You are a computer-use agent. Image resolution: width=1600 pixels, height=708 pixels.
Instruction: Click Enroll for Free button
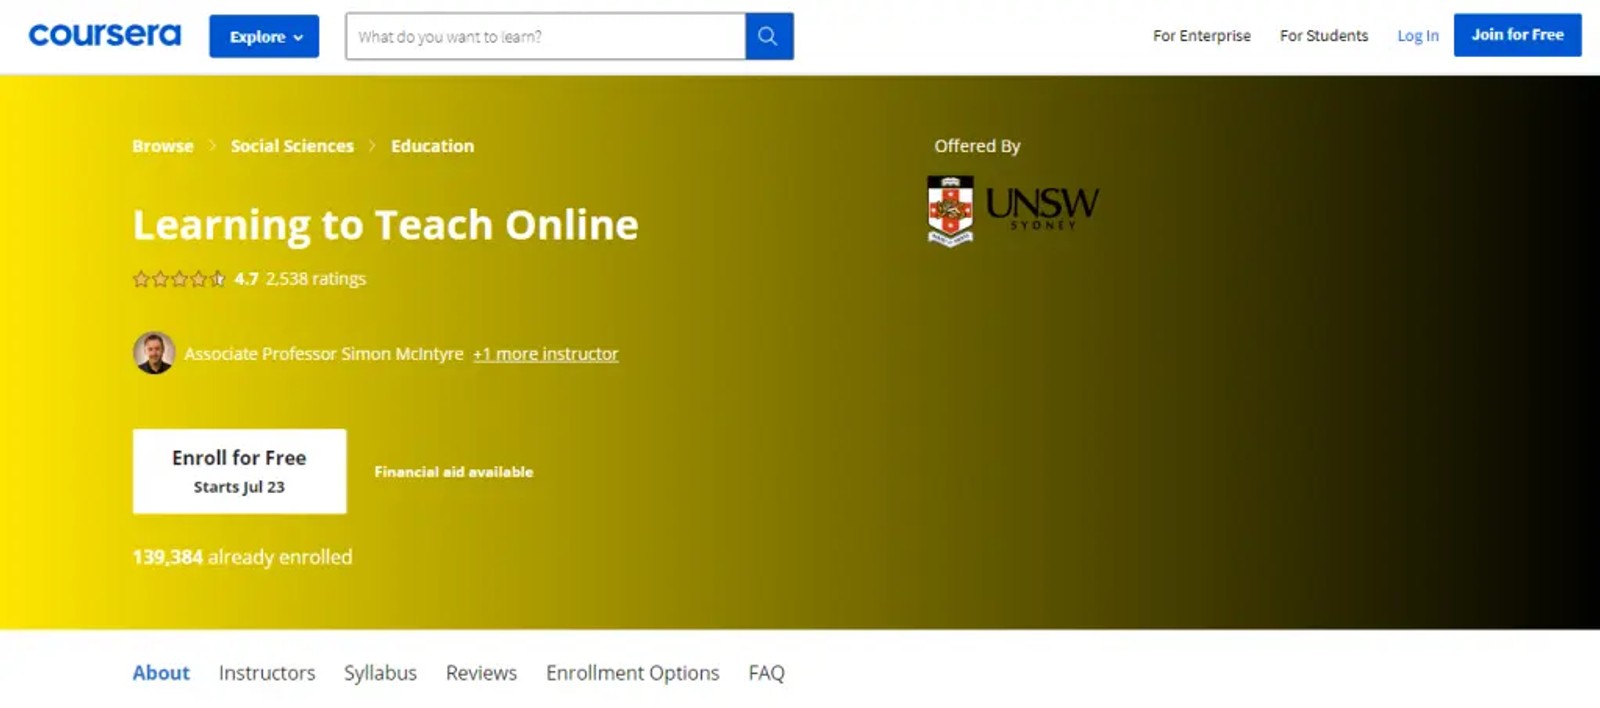pyautogui.click(x=240, y=471)
